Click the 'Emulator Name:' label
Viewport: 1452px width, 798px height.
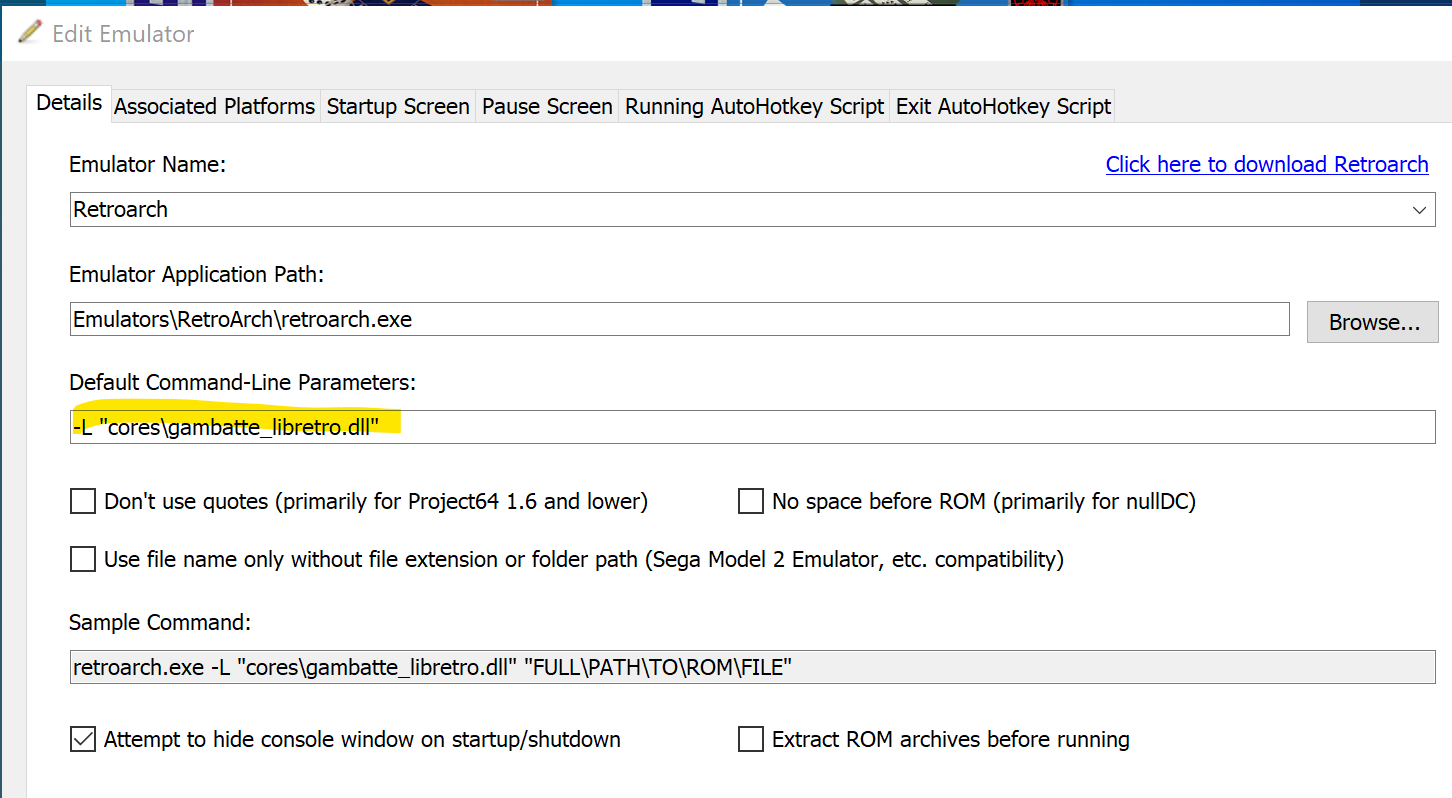[x=148, y=164]
